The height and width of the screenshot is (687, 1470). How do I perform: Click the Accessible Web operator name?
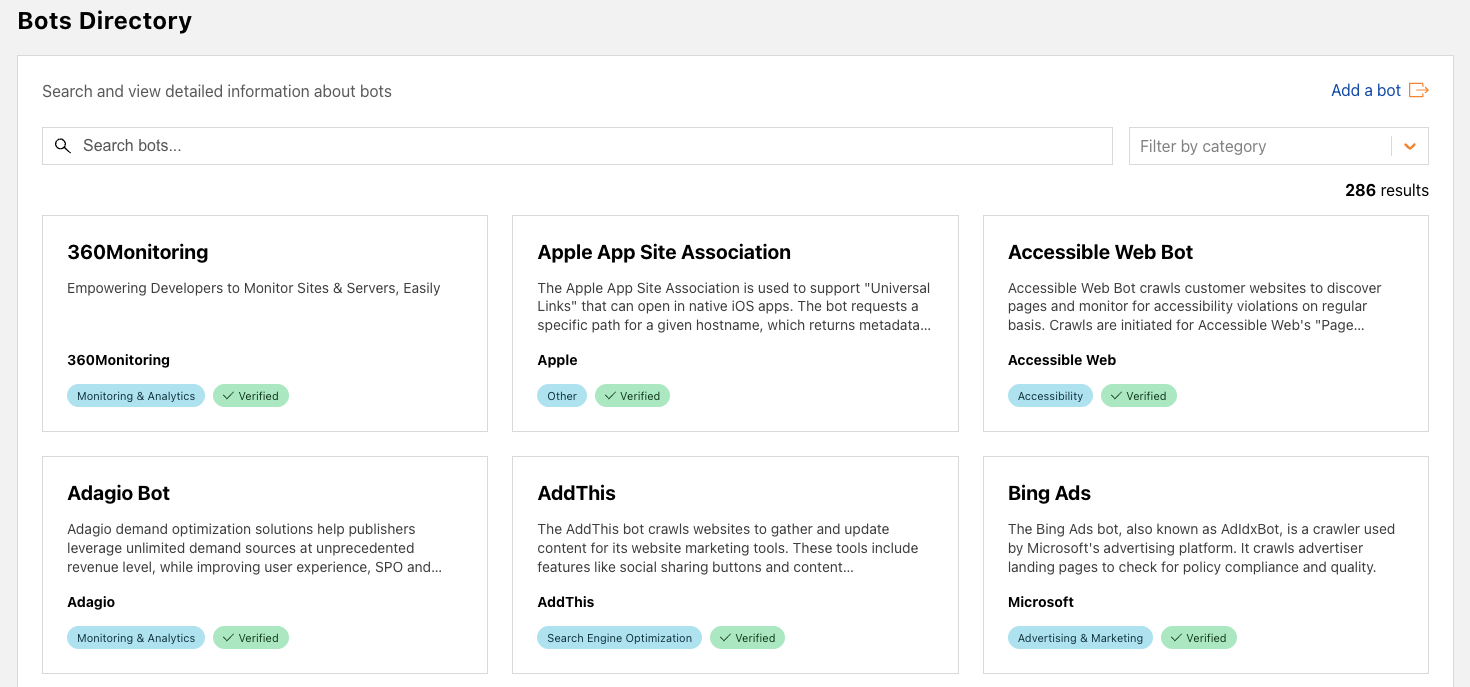pos(1062,360)
